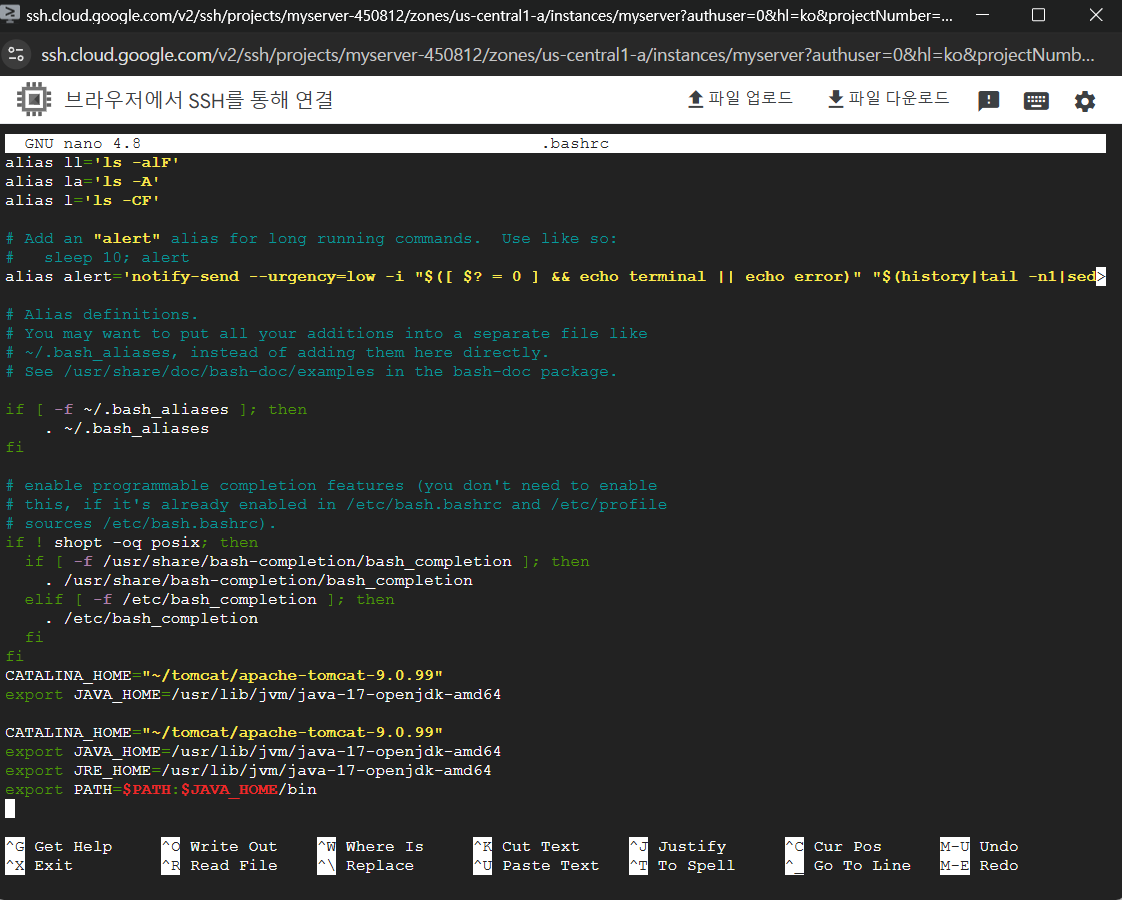The height and width of the screenshot is (900, 1122).
Task: Click the SSH chip logo icon
Action: (33, 100)
